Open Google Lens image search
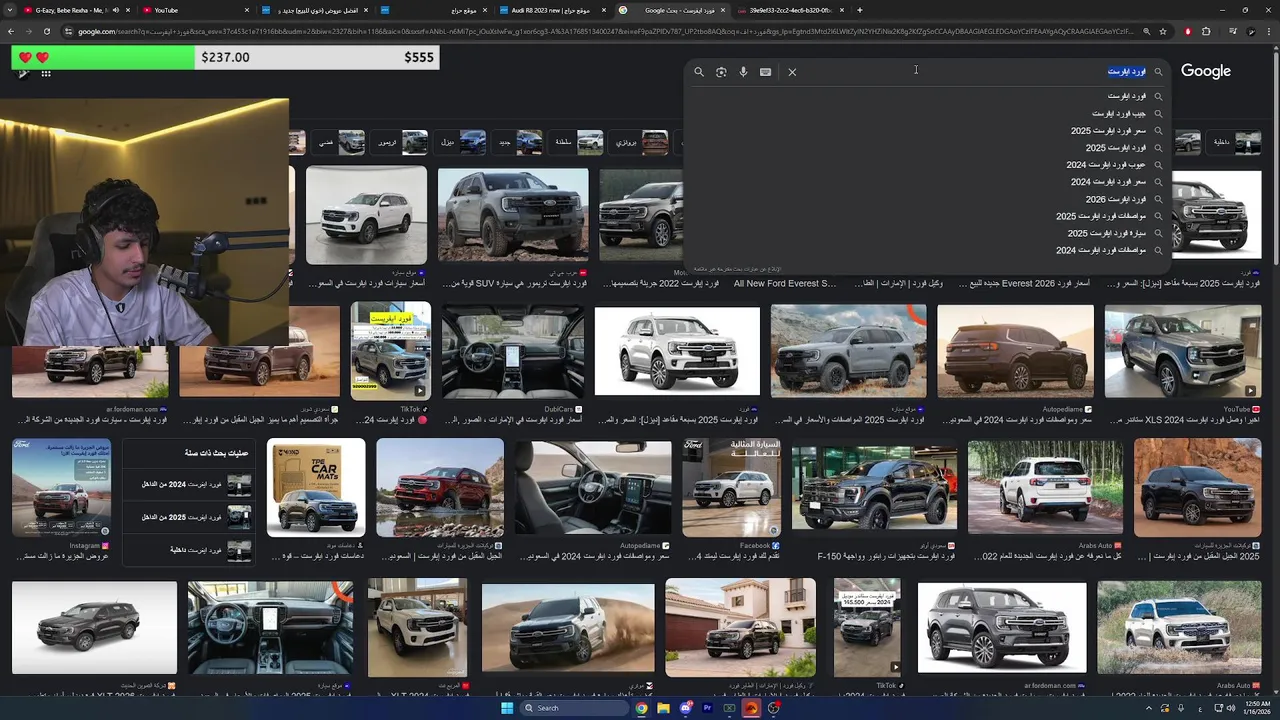 721,72
